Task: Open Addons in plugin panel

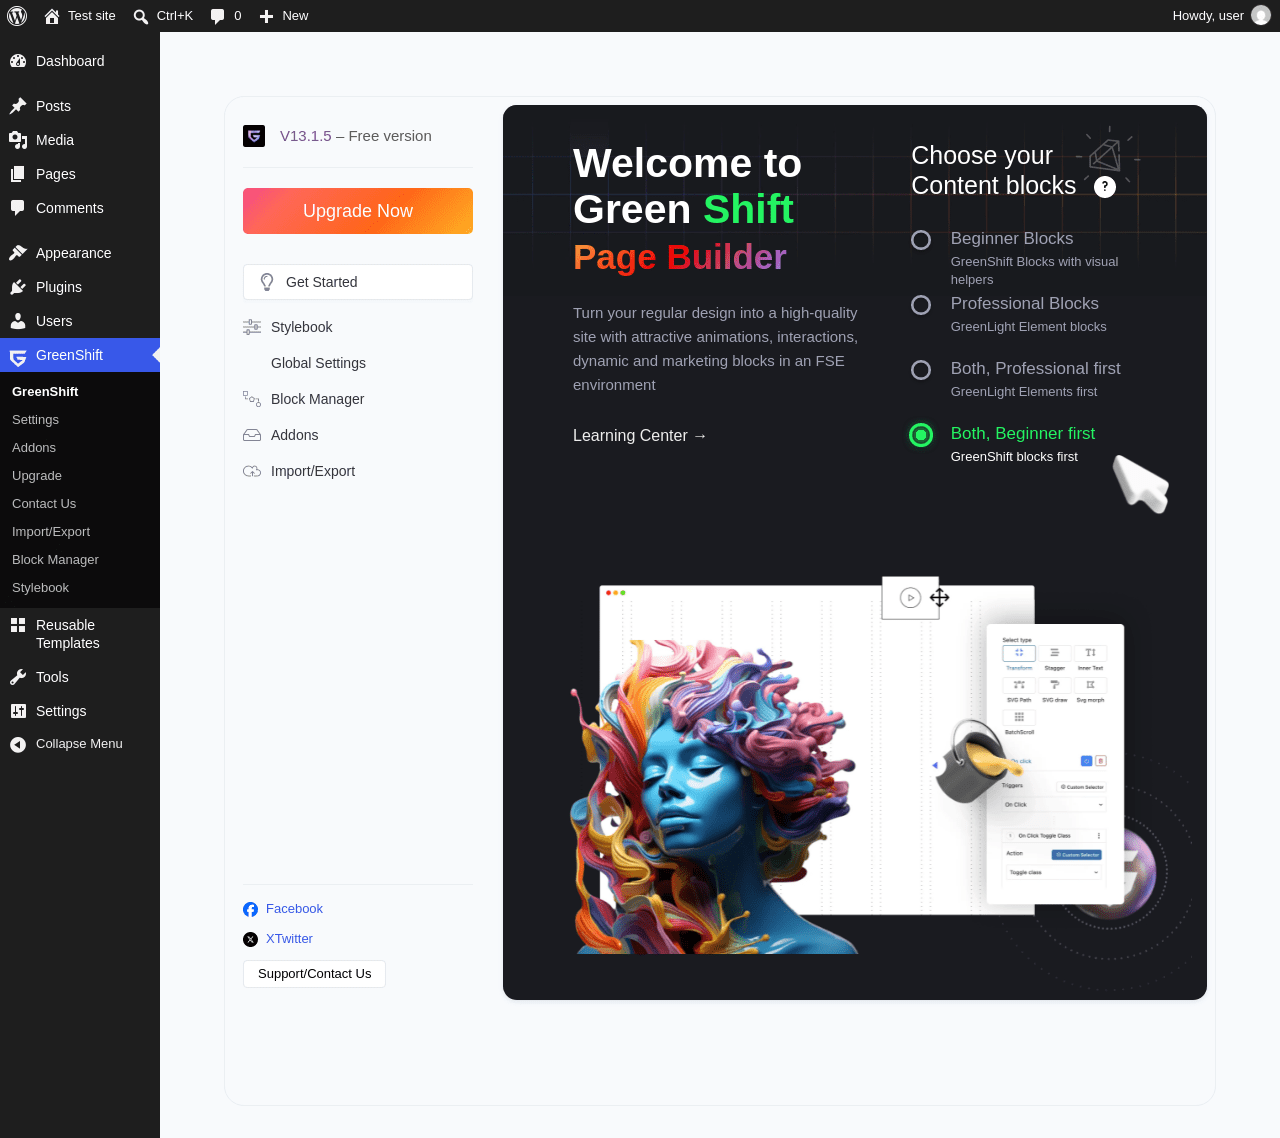Action: [x=294, y=435]
